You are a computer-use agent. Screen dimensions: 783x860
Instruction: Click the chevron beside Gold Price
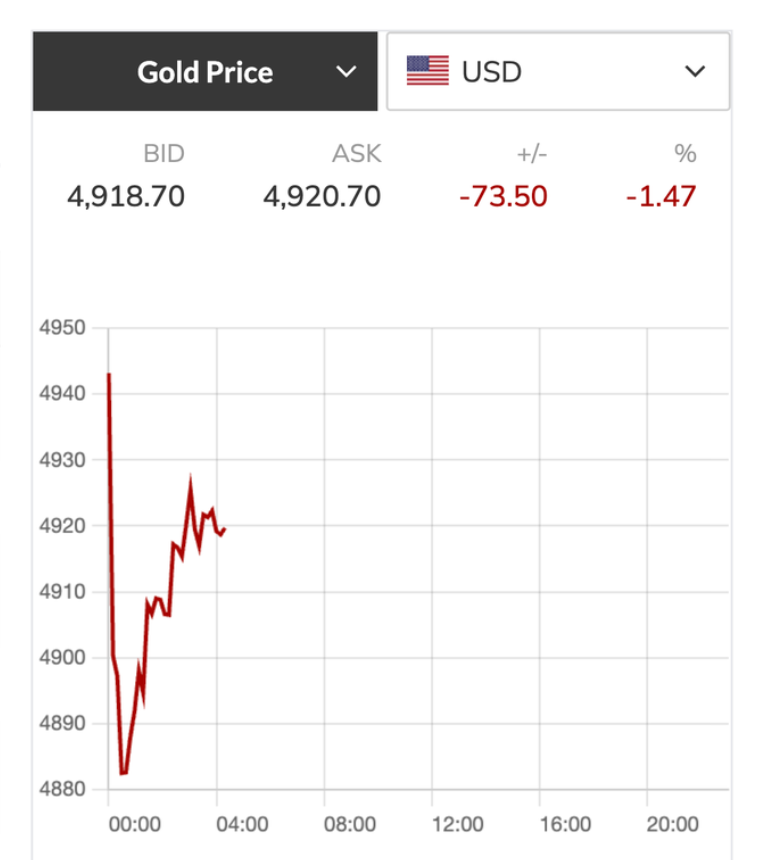(x=346, y=72)
